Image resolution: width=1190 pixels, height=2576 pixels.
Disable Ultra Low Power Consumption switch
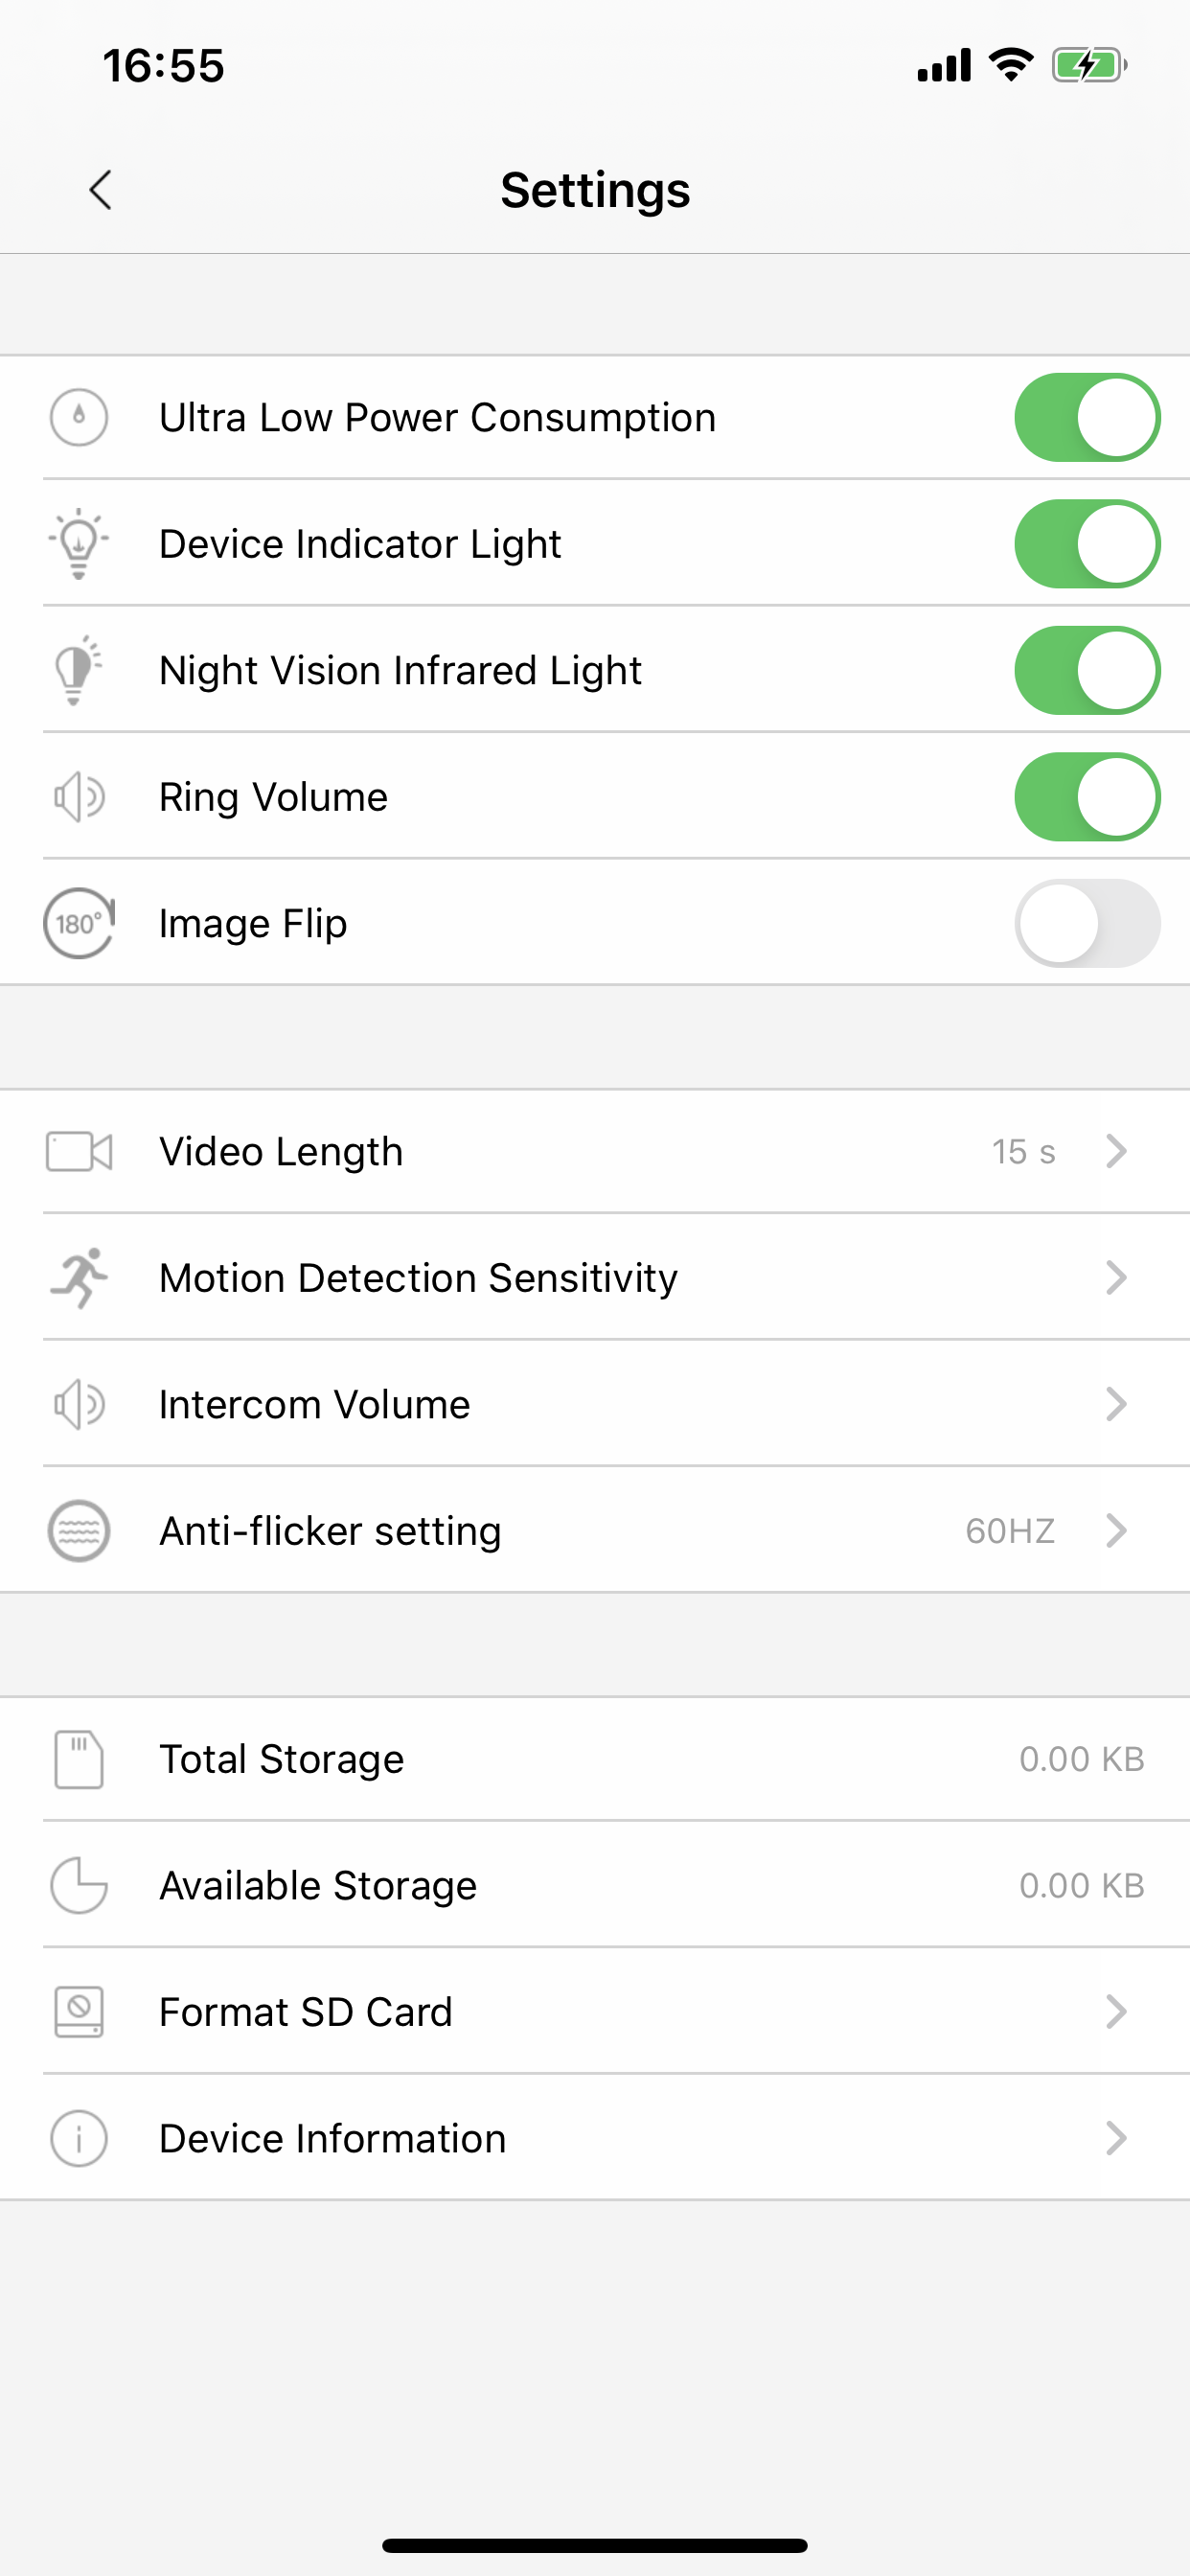1087,418
